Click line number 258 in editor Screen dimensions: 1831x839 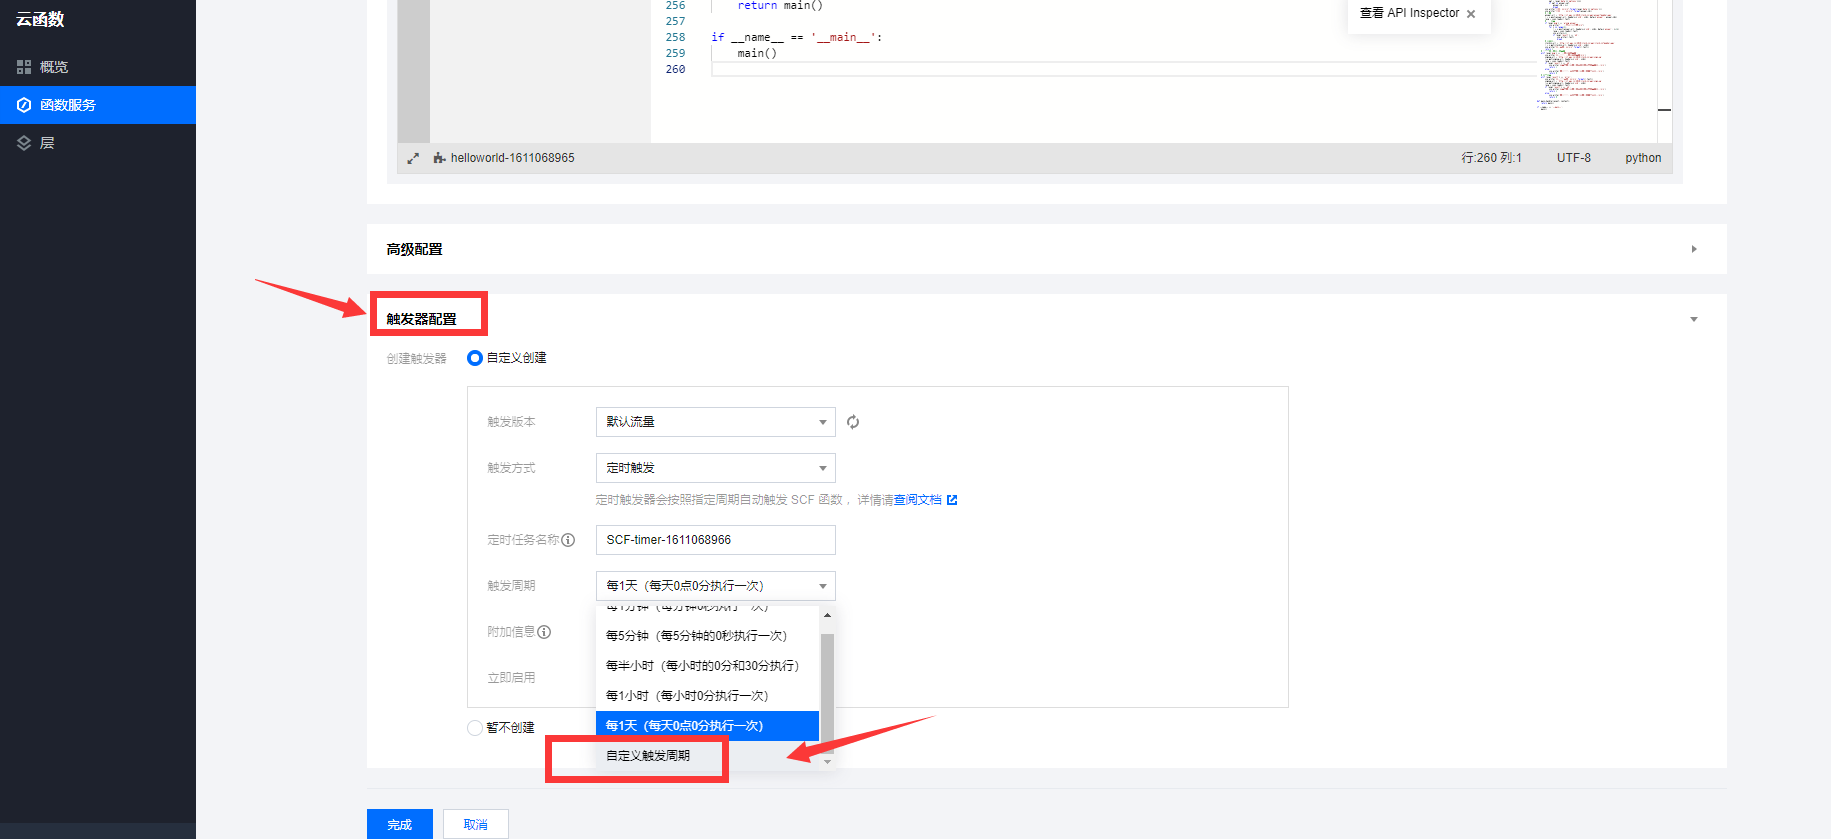click(676, 37)
